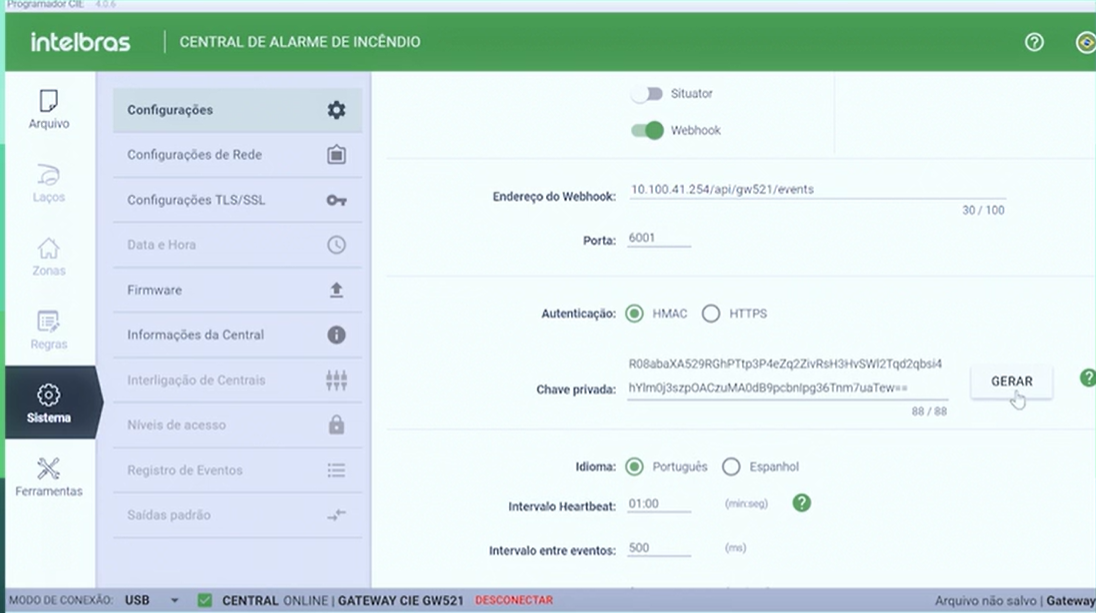
Task: Open Configurações TLS/SSL menu item
Action: [236, 200]
